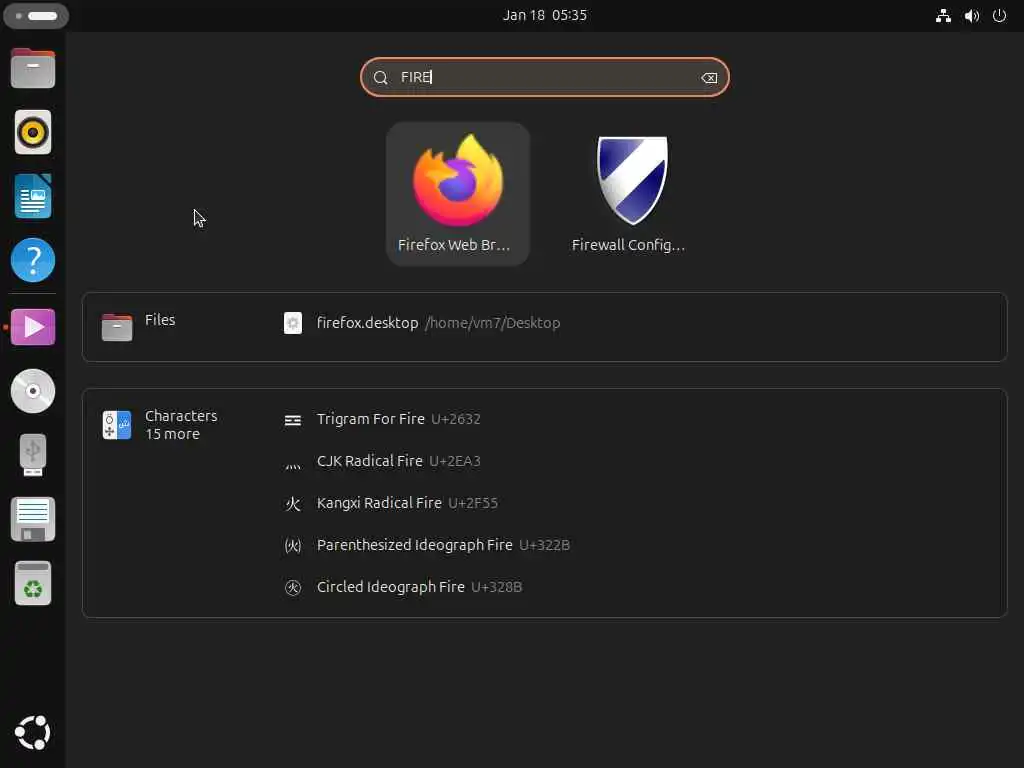Open Rhythmbox music player in dock
The height and width of the screenshot is (768, 1024).
coord(33,133)
